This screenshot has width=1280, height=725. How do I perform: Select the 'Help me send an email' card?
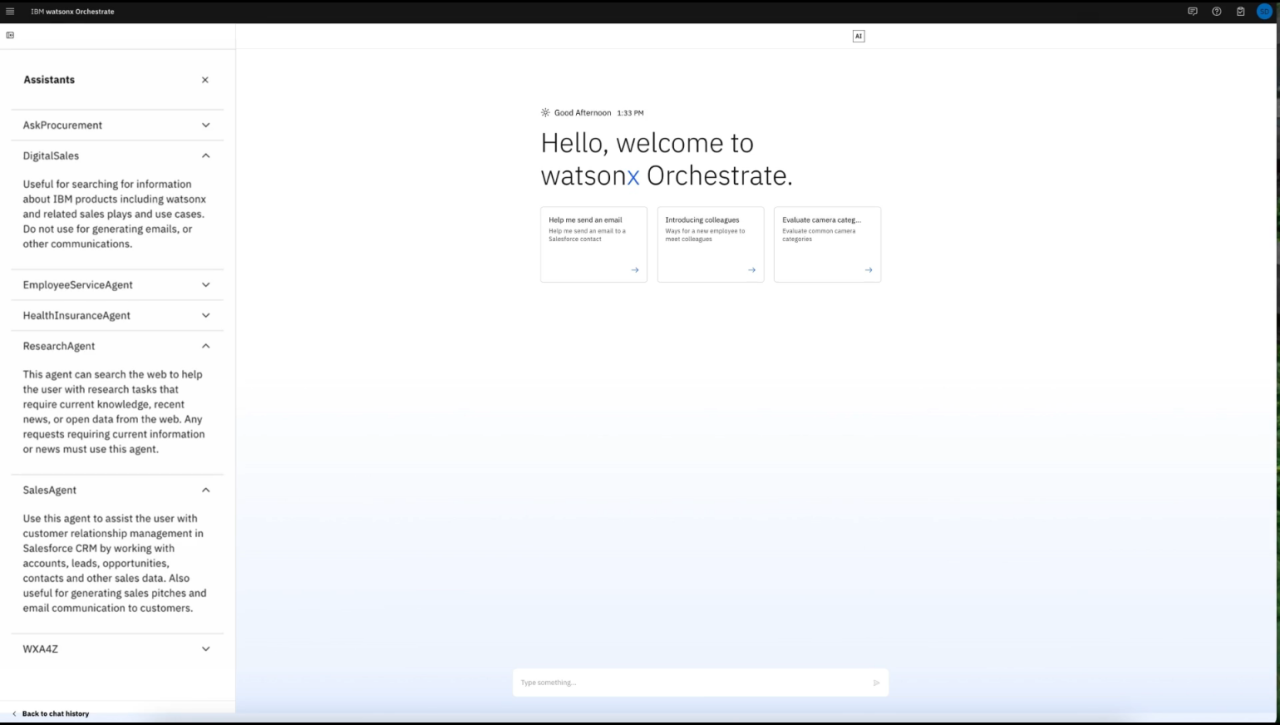click(593, 244)
